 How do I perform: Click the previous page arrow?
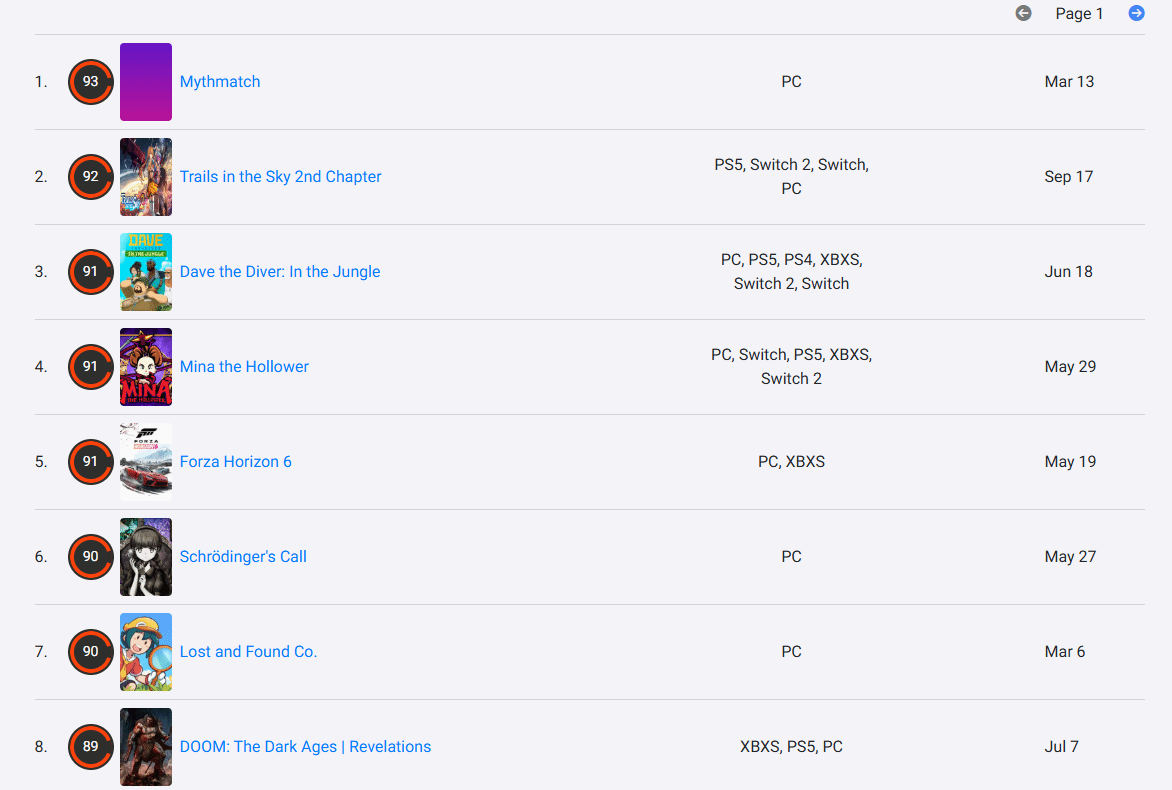(x=1023, y=13)
